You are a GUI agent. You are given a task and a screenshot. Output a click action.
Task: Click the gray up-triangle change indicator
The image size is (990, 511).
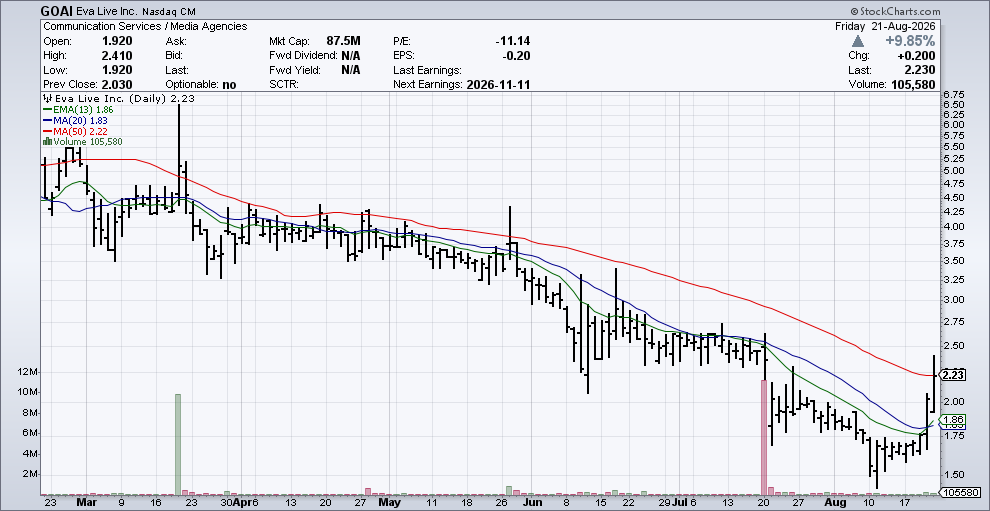[x=857, y=41]
